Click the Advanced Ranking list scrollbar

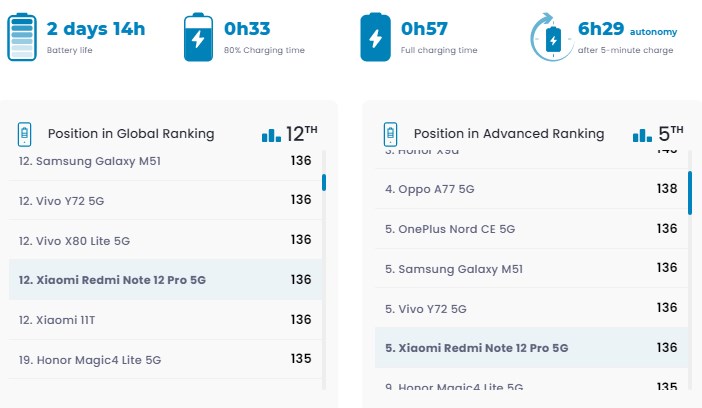pos(690,193)
